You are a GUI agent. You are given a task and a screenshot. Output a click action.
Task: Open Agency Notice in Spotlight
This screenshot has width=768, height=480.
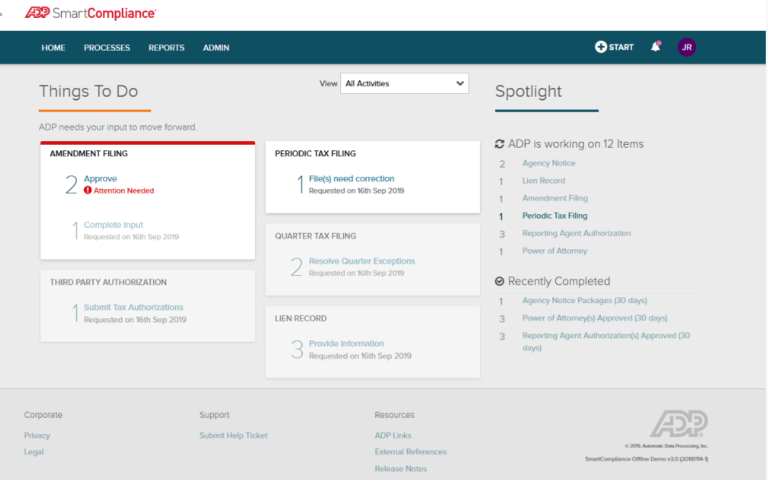tap(549, 163)
